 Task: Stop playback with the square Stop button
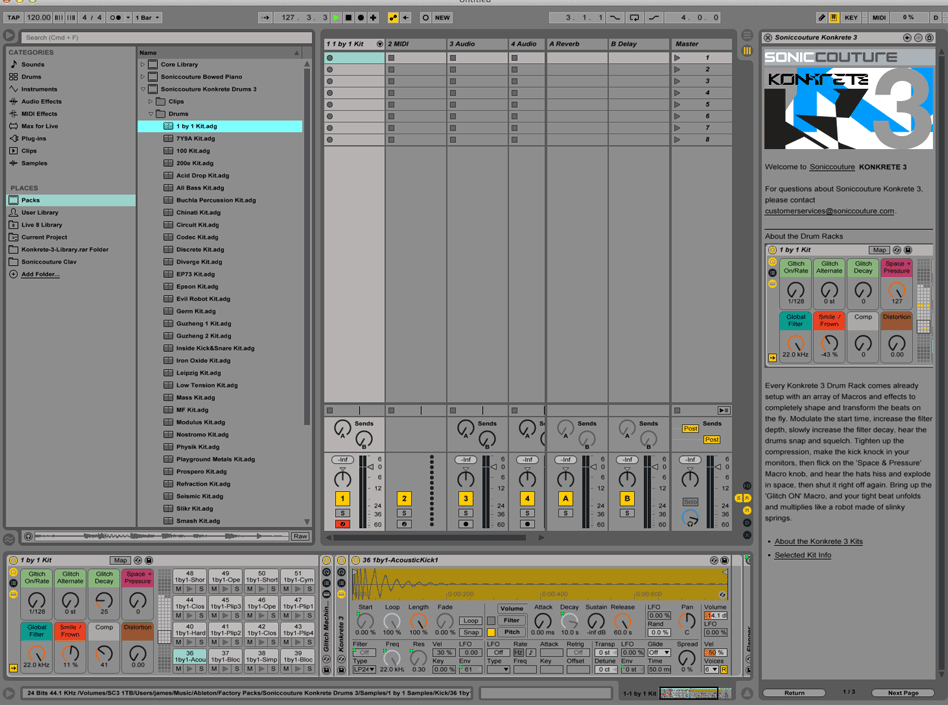click(x=349, y=18)
